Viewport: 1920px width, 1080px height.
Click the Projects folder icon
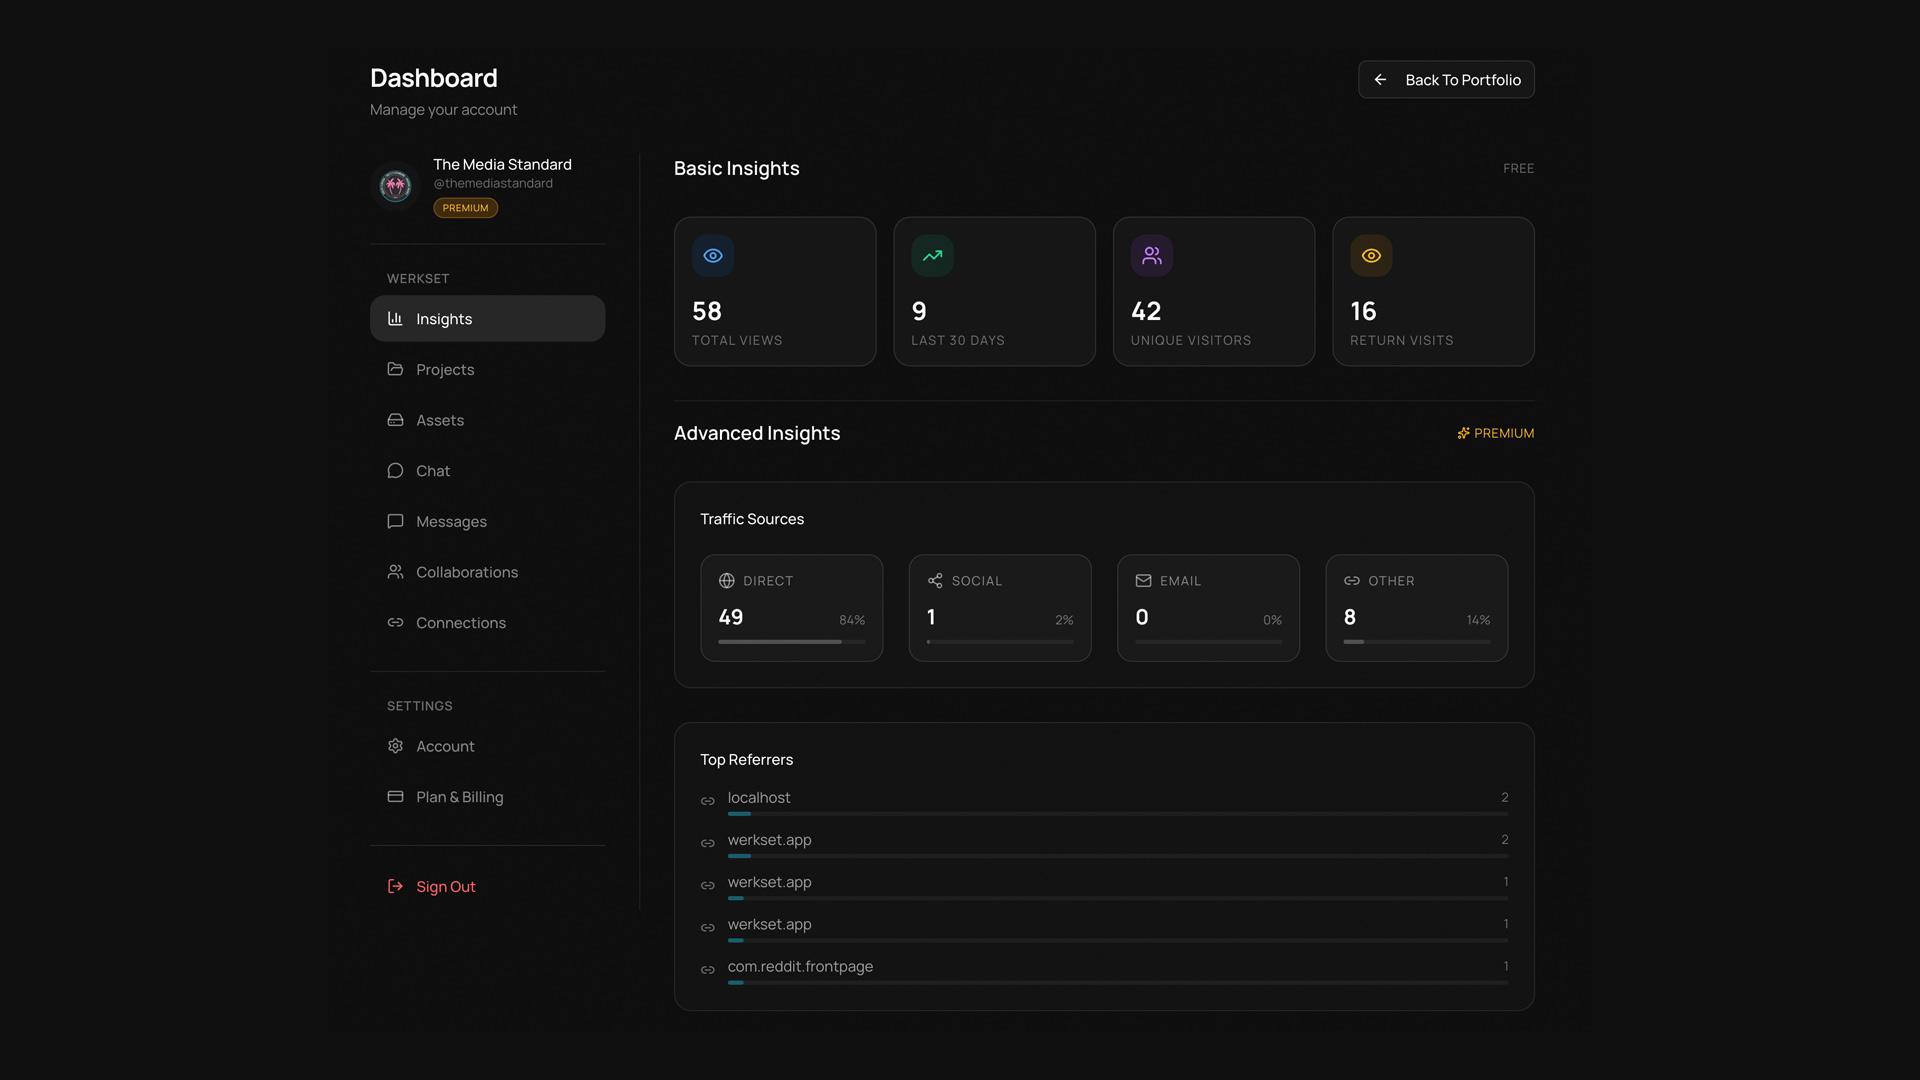click(396, 369)
